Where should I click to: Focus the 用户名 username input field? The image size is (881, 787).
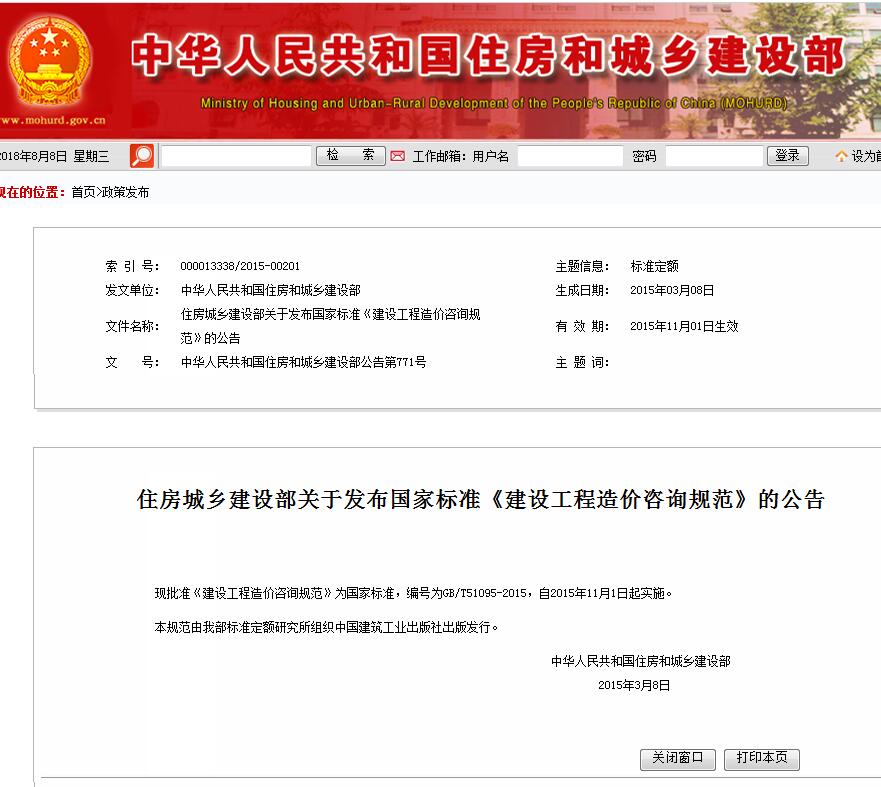pyautogui.click(x=570, y=156)
